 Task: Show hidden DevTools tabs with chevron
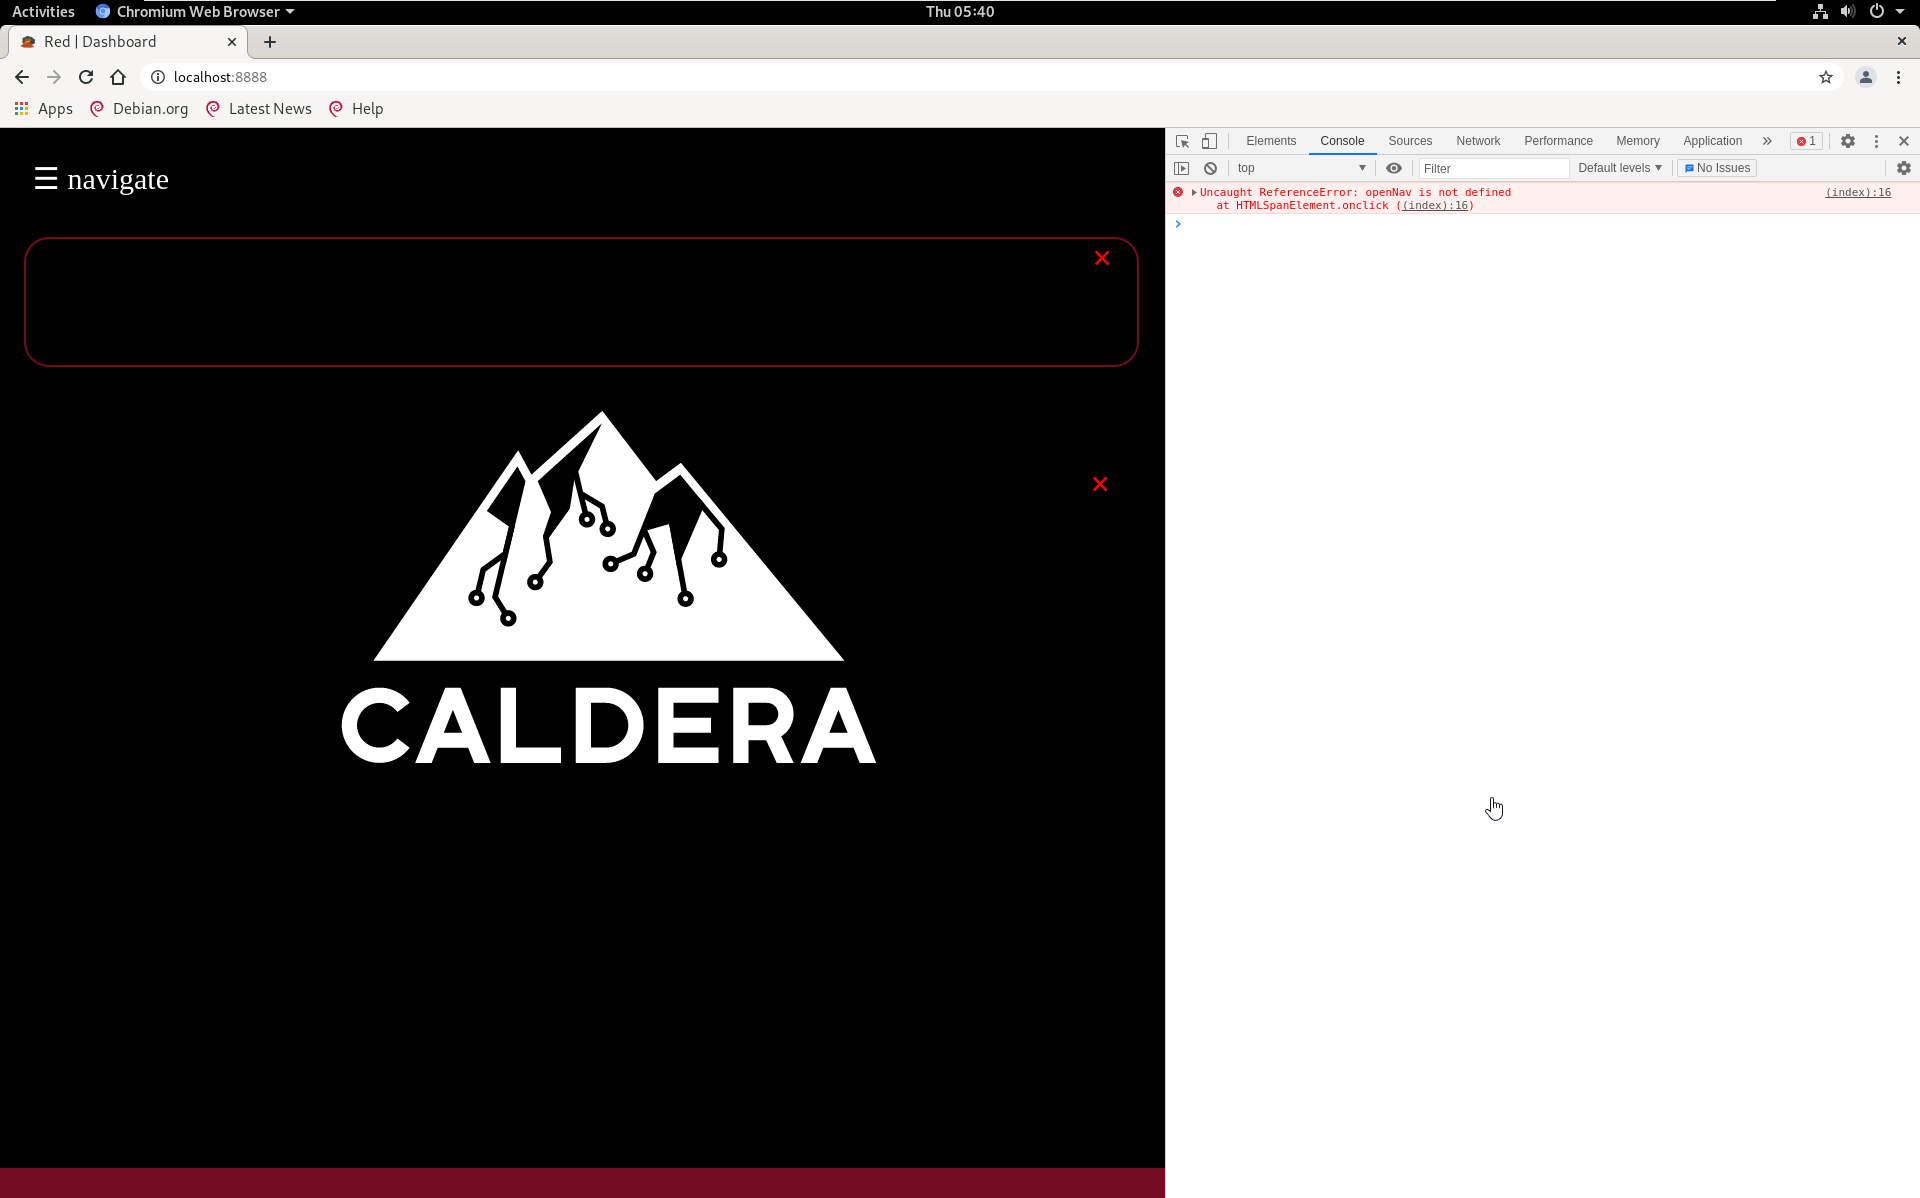[1766, 141]
